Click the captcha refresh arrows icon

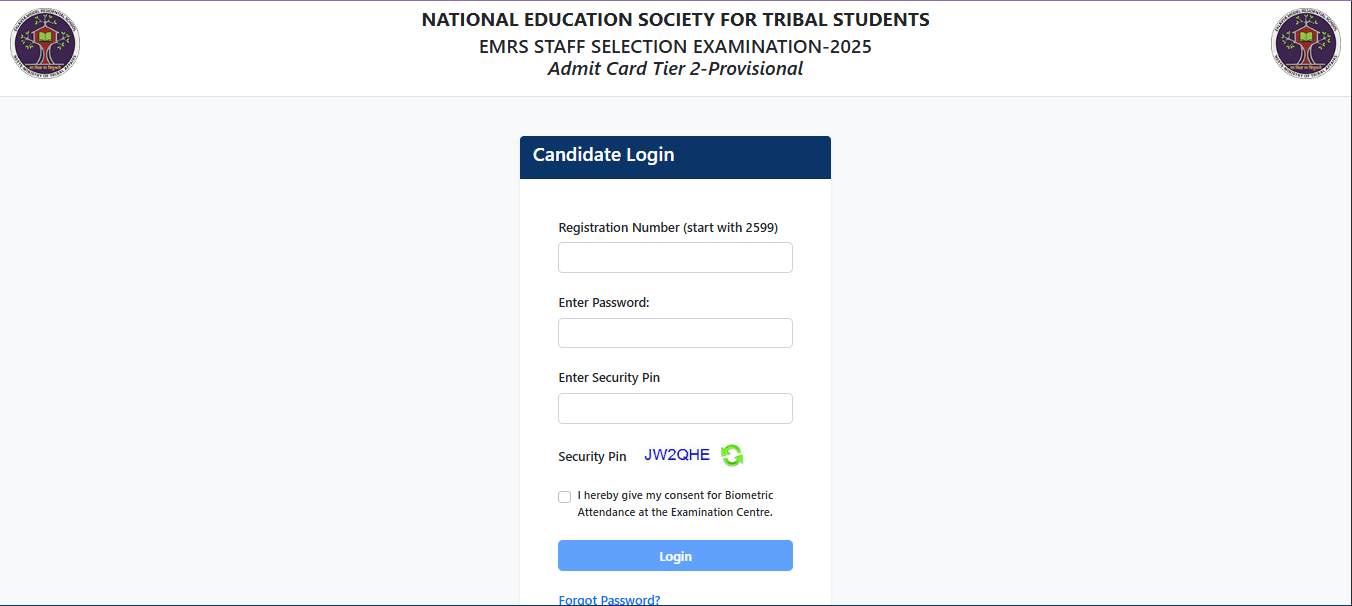point(731,455)
